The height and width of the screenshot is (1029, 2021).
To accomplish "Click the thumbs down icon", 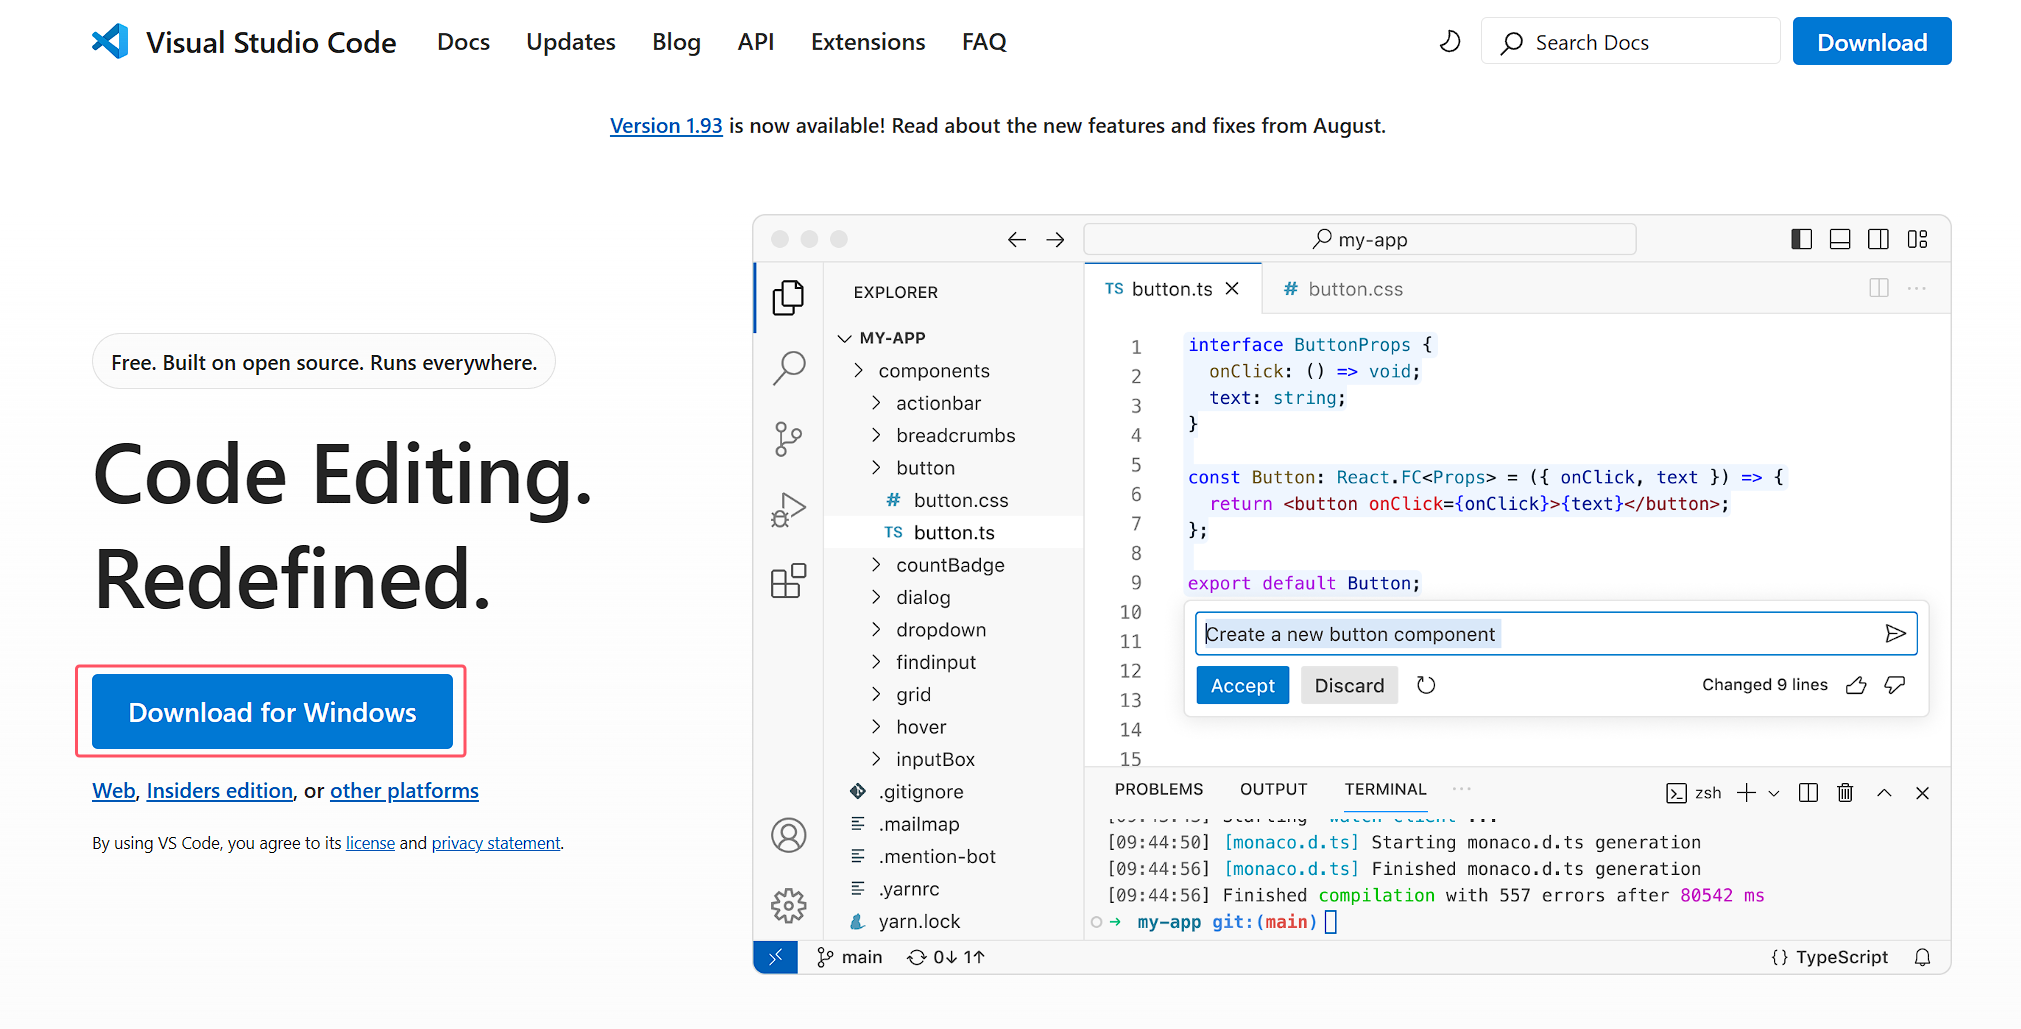I will (1895, 685).
